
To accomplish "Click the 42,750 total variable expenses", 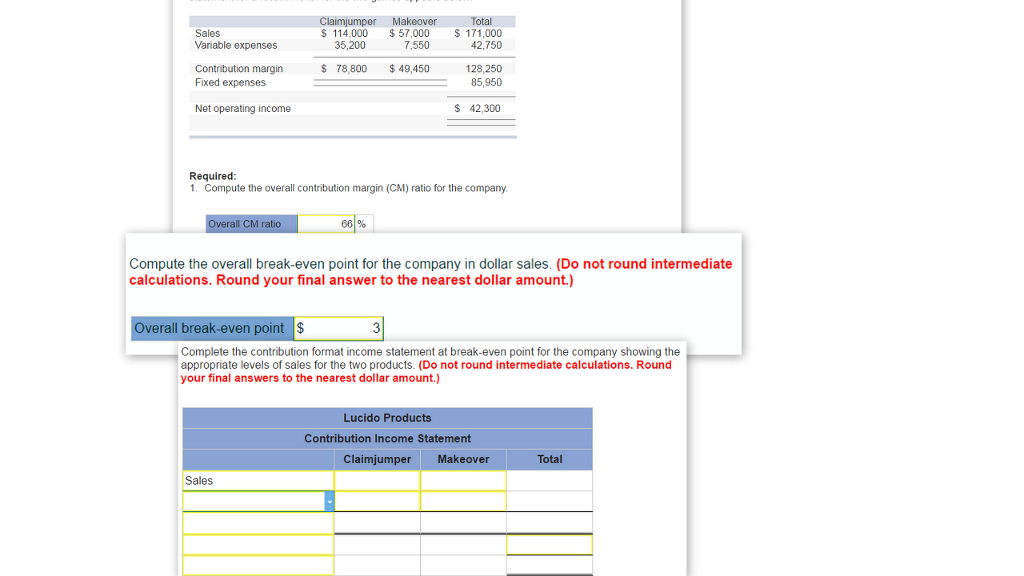I will pos(487,45).
